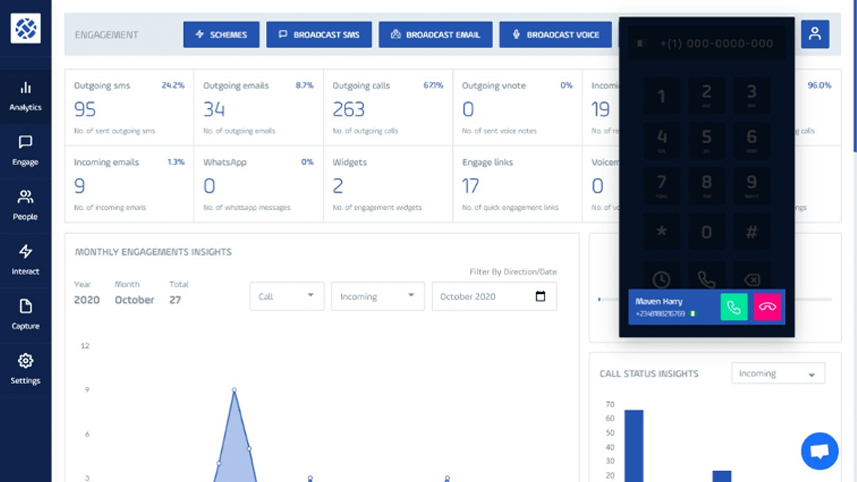Open the Capture section
This screenshot has height=482, width=857.
26,315
